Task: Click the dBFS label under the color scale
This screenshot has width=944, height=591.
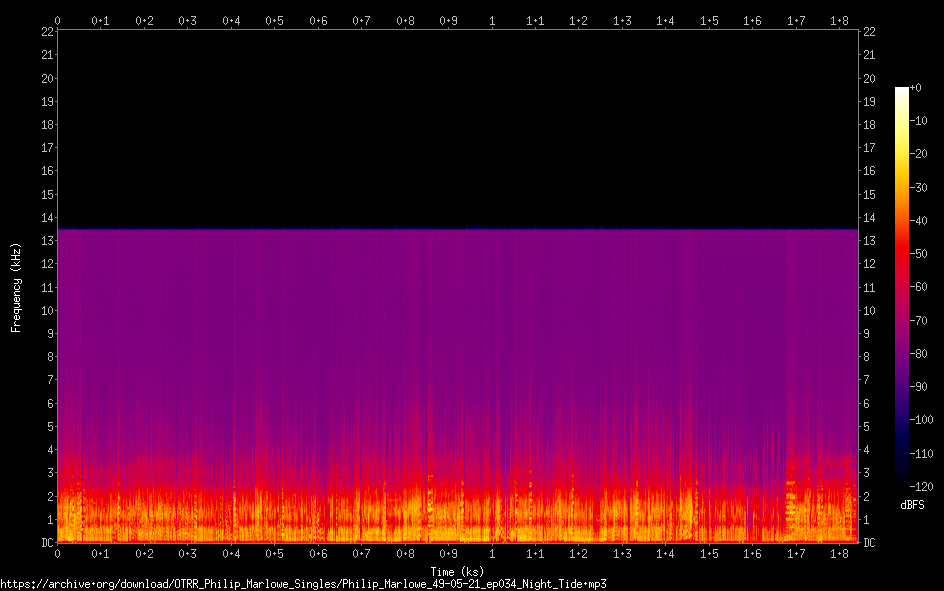Action: click(912, 505)
